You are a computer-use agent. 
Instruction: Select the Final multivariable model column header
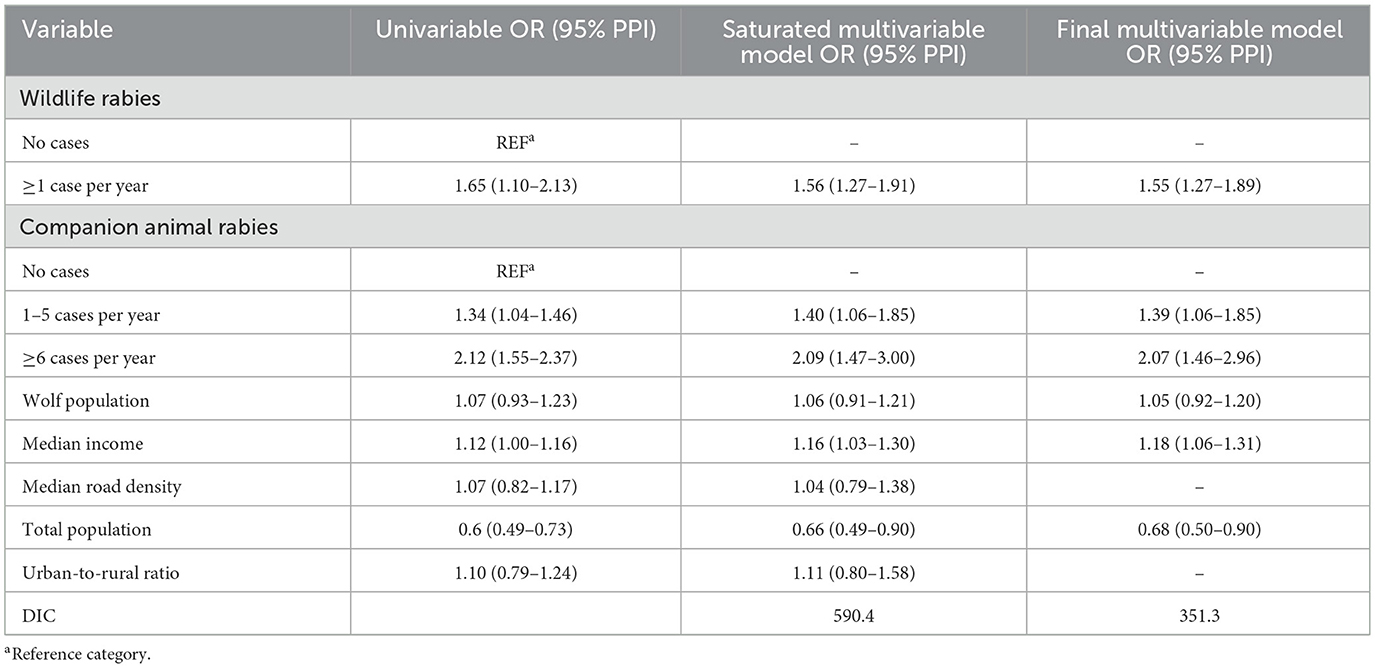(1199, 42)
